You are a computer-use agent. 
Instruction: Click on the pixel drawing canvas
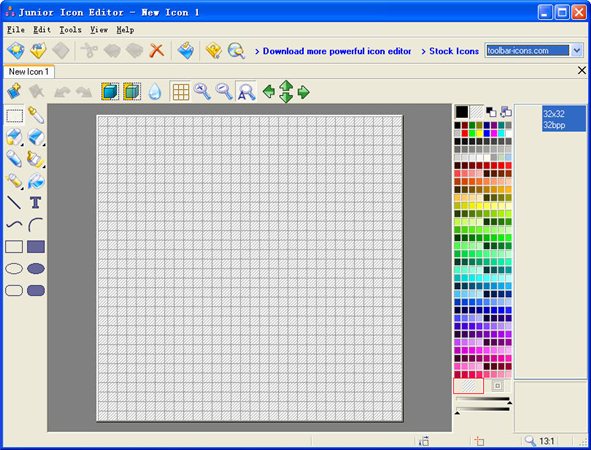(x=250, y=268)
